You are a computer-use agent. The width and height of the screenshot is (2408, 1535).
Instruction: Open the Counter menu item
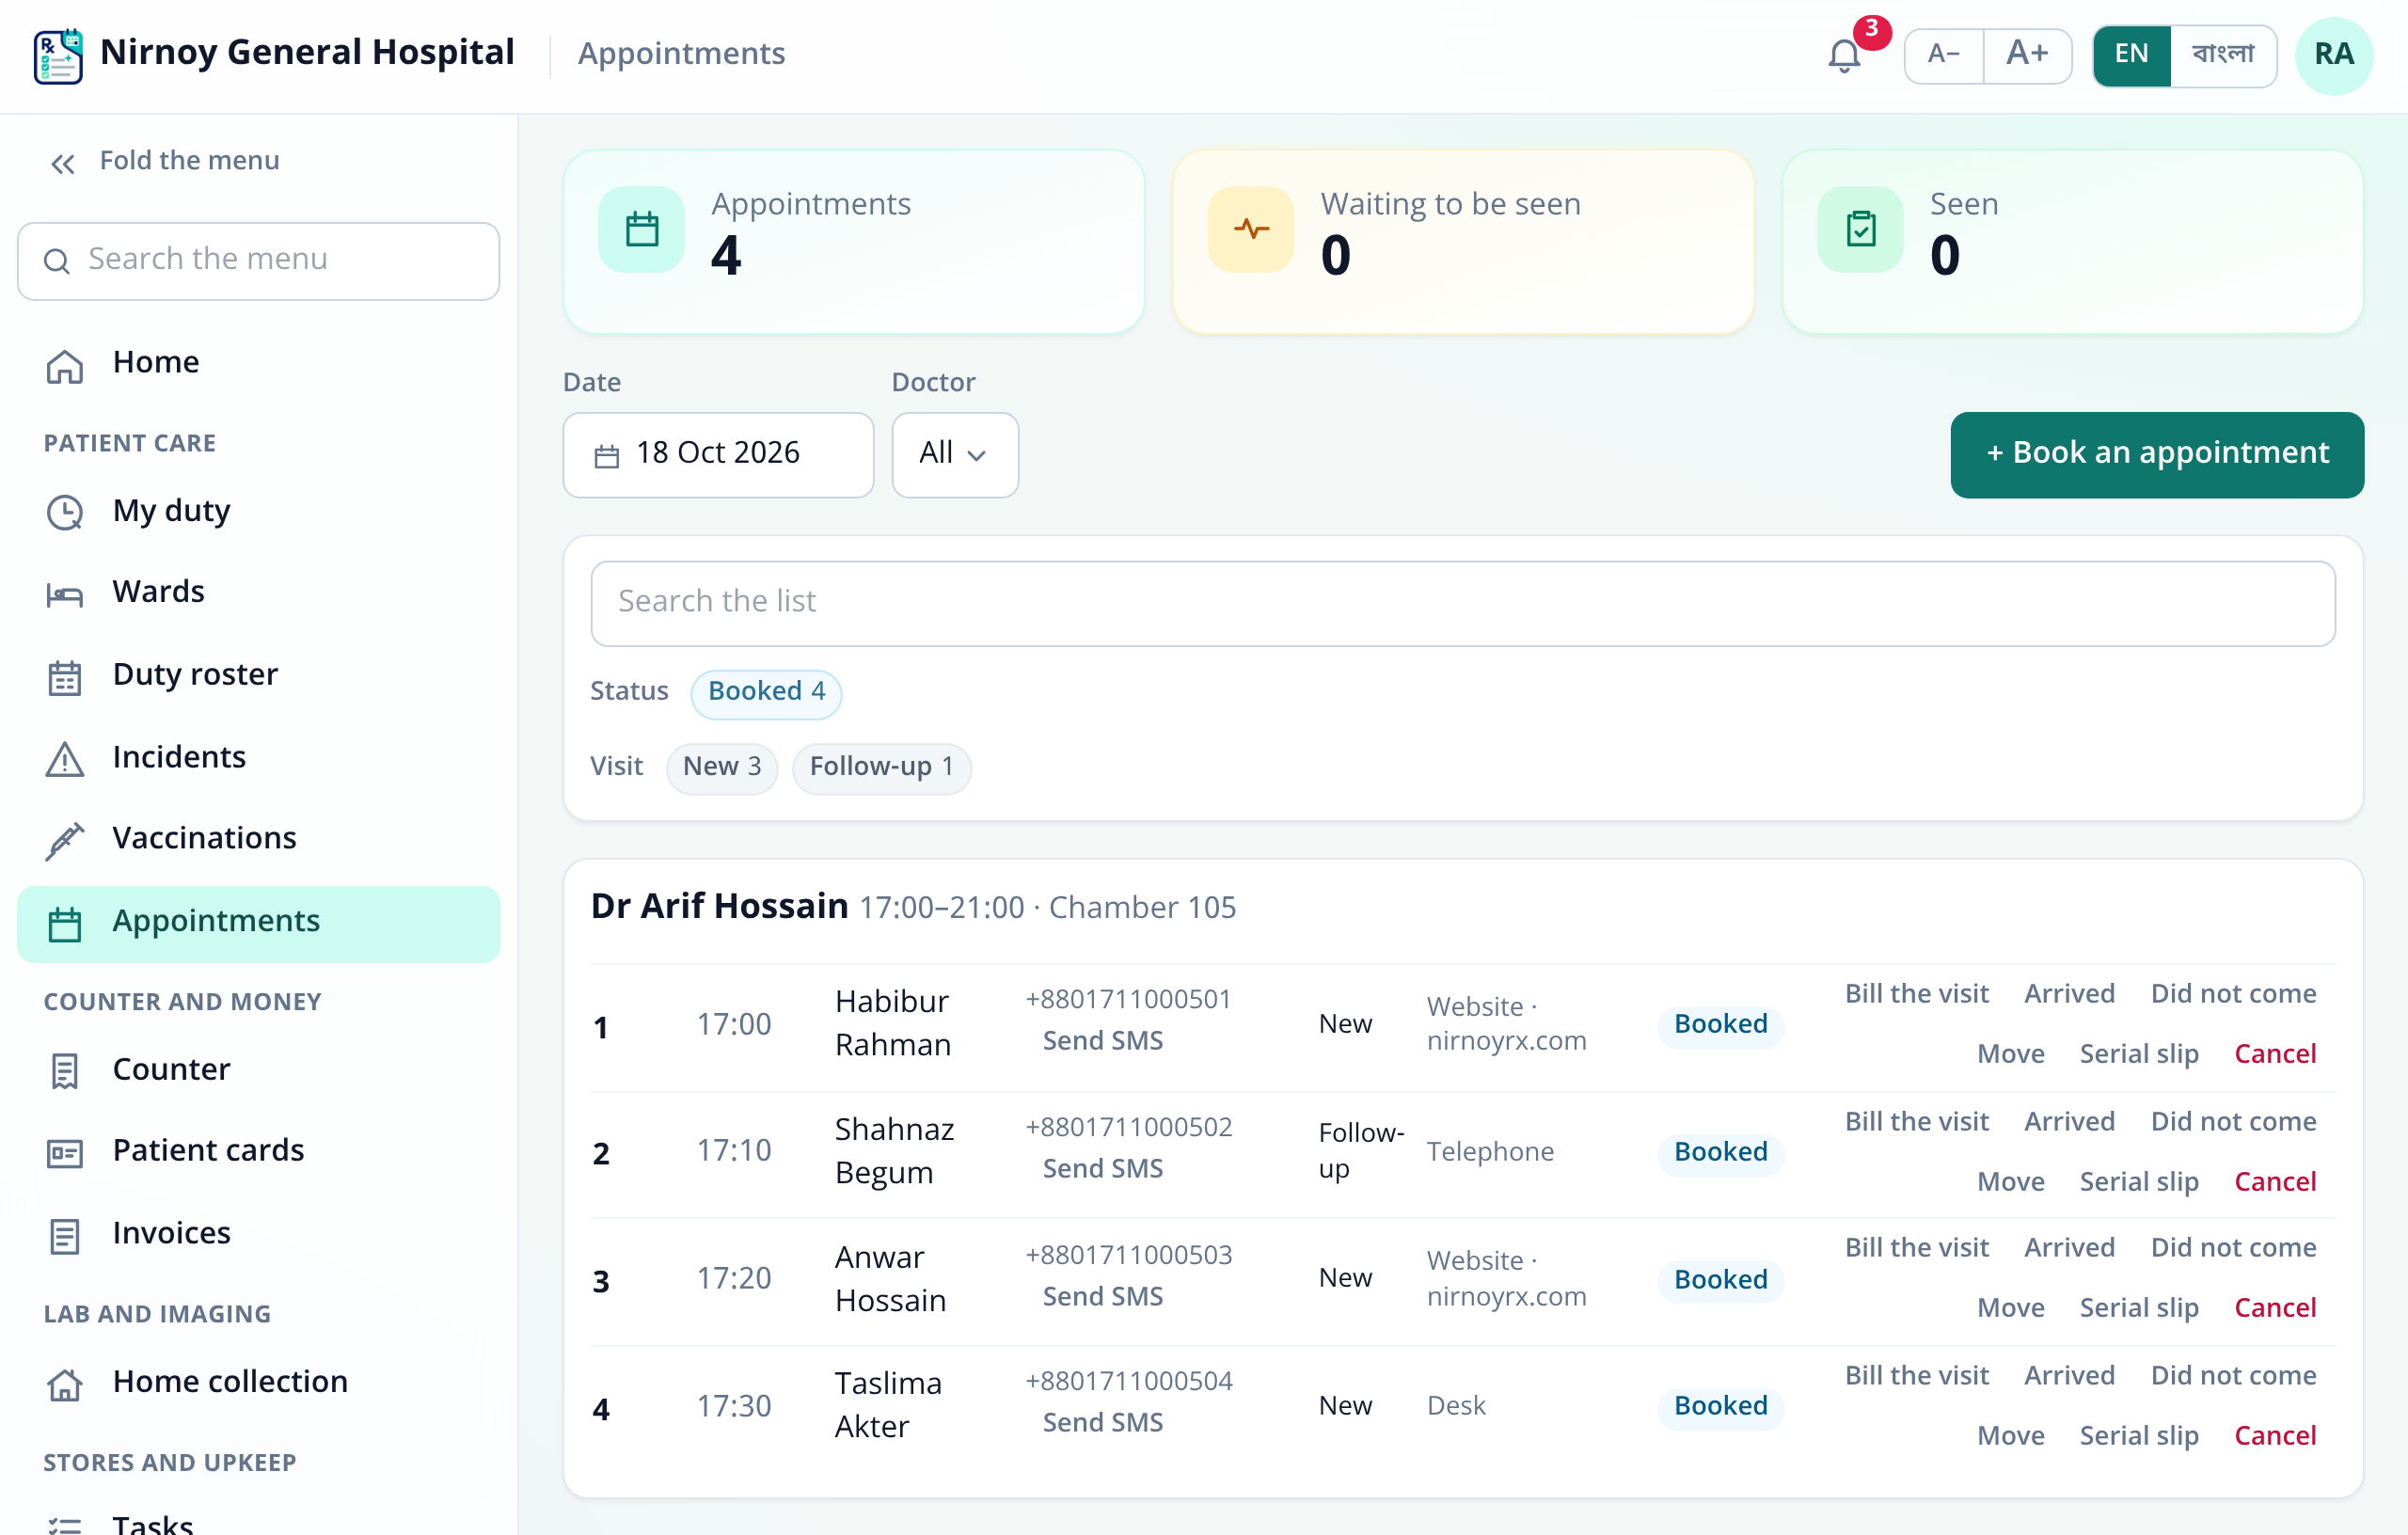(x=259, y=1071)
